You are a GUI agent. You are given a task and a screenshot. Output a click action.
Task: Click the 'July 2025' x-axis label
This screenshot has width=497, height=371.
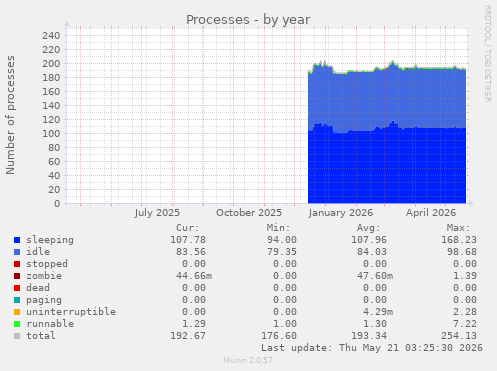coord(157,213)
